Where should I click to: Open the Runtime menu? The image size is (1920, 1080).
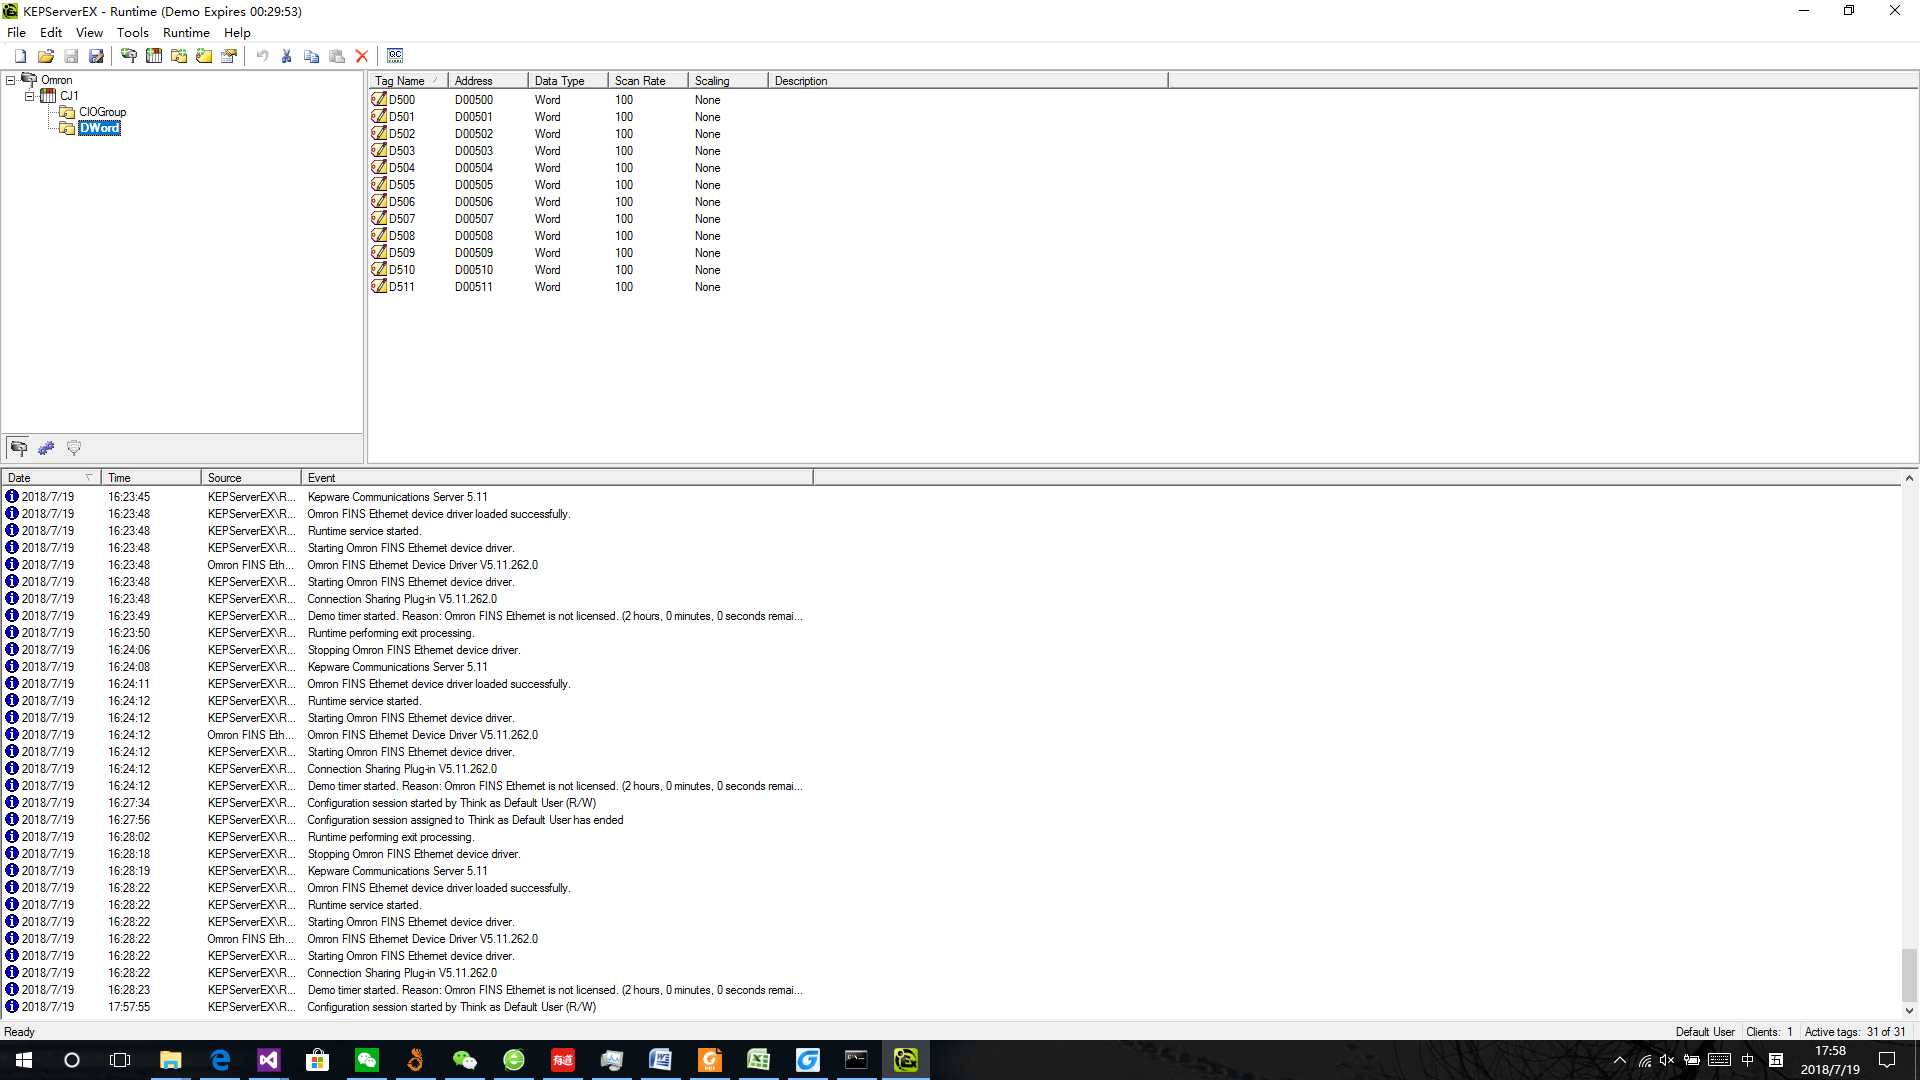click(186, 32)
